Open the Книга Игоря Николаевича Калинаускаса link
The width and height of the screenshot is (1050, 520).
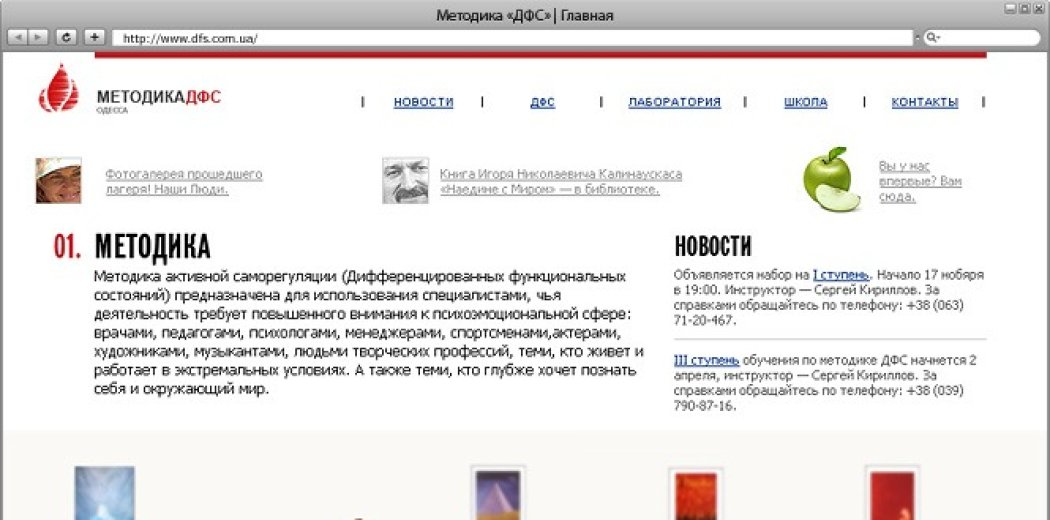(x=560, y=181)
